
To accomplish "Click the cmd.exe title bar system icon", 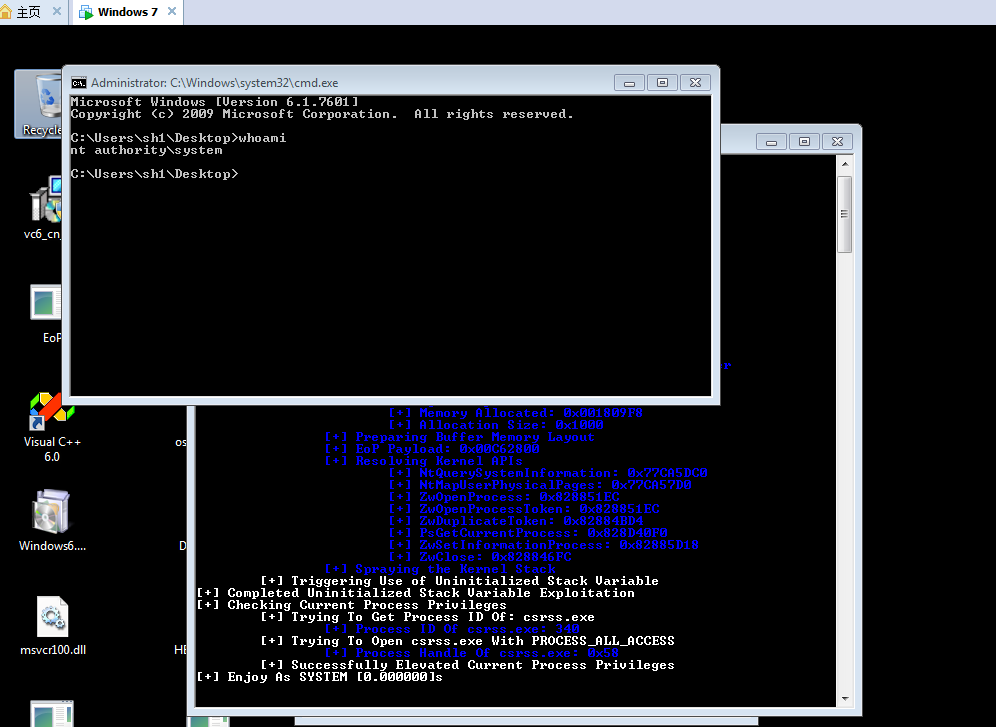I will [79, 83].
